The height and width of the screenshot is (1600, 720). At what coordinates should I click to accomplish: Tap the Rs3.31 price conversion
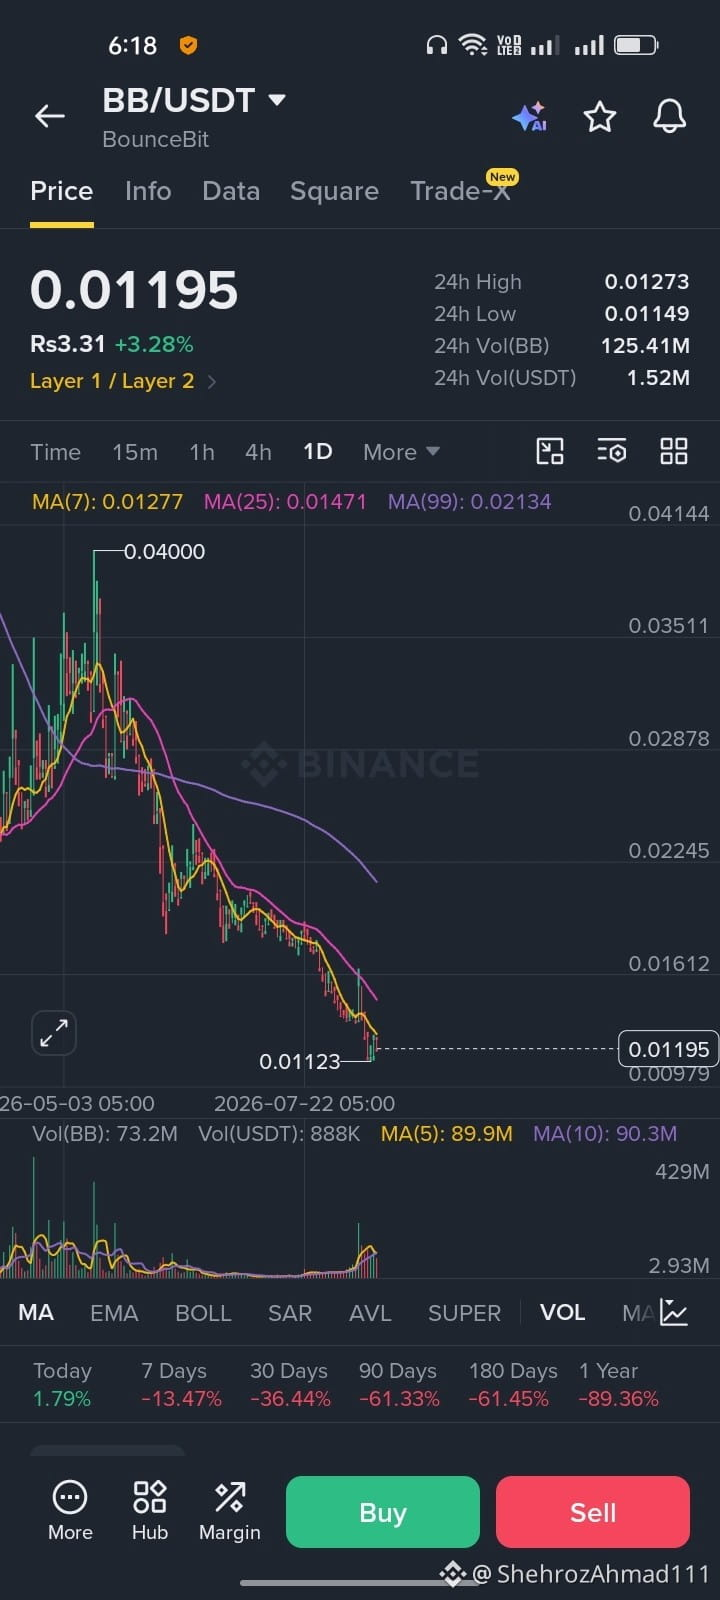click(x=68, y=344)
